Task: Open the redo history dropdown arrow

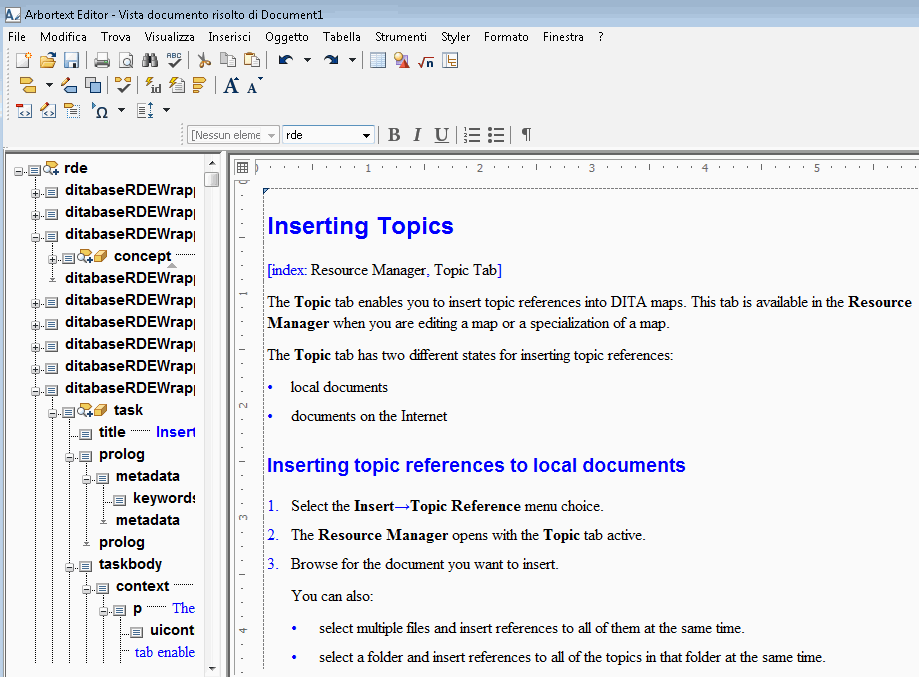Action: click(x=352, y=60)
